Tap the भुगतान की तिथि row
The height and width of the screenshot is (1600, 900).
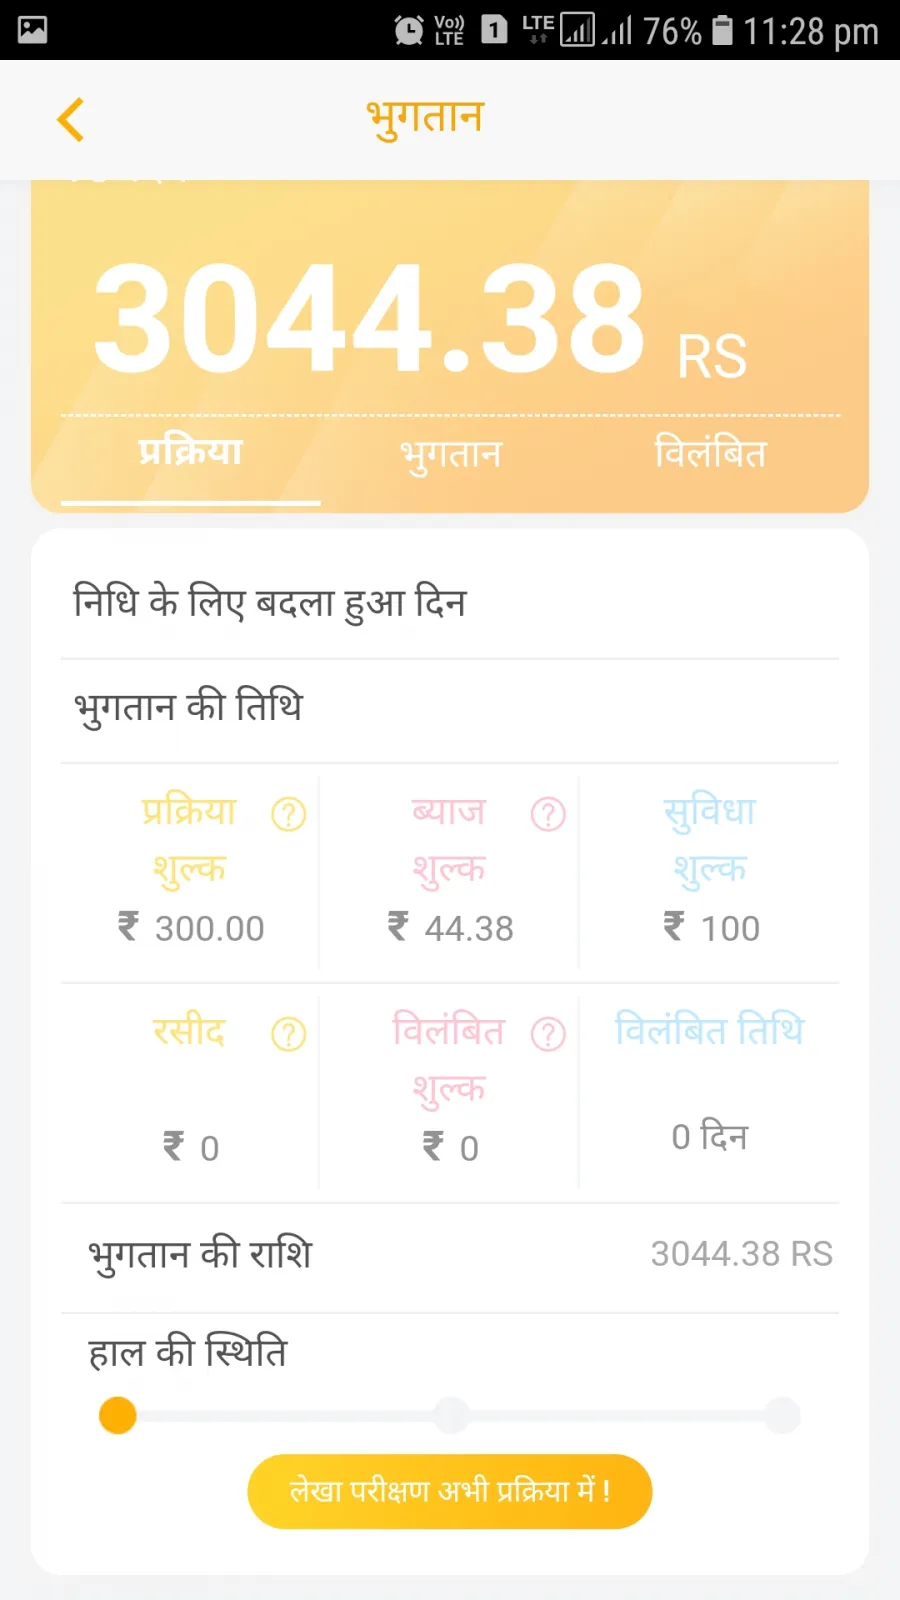pyautogui.click(x=450, y=708)
